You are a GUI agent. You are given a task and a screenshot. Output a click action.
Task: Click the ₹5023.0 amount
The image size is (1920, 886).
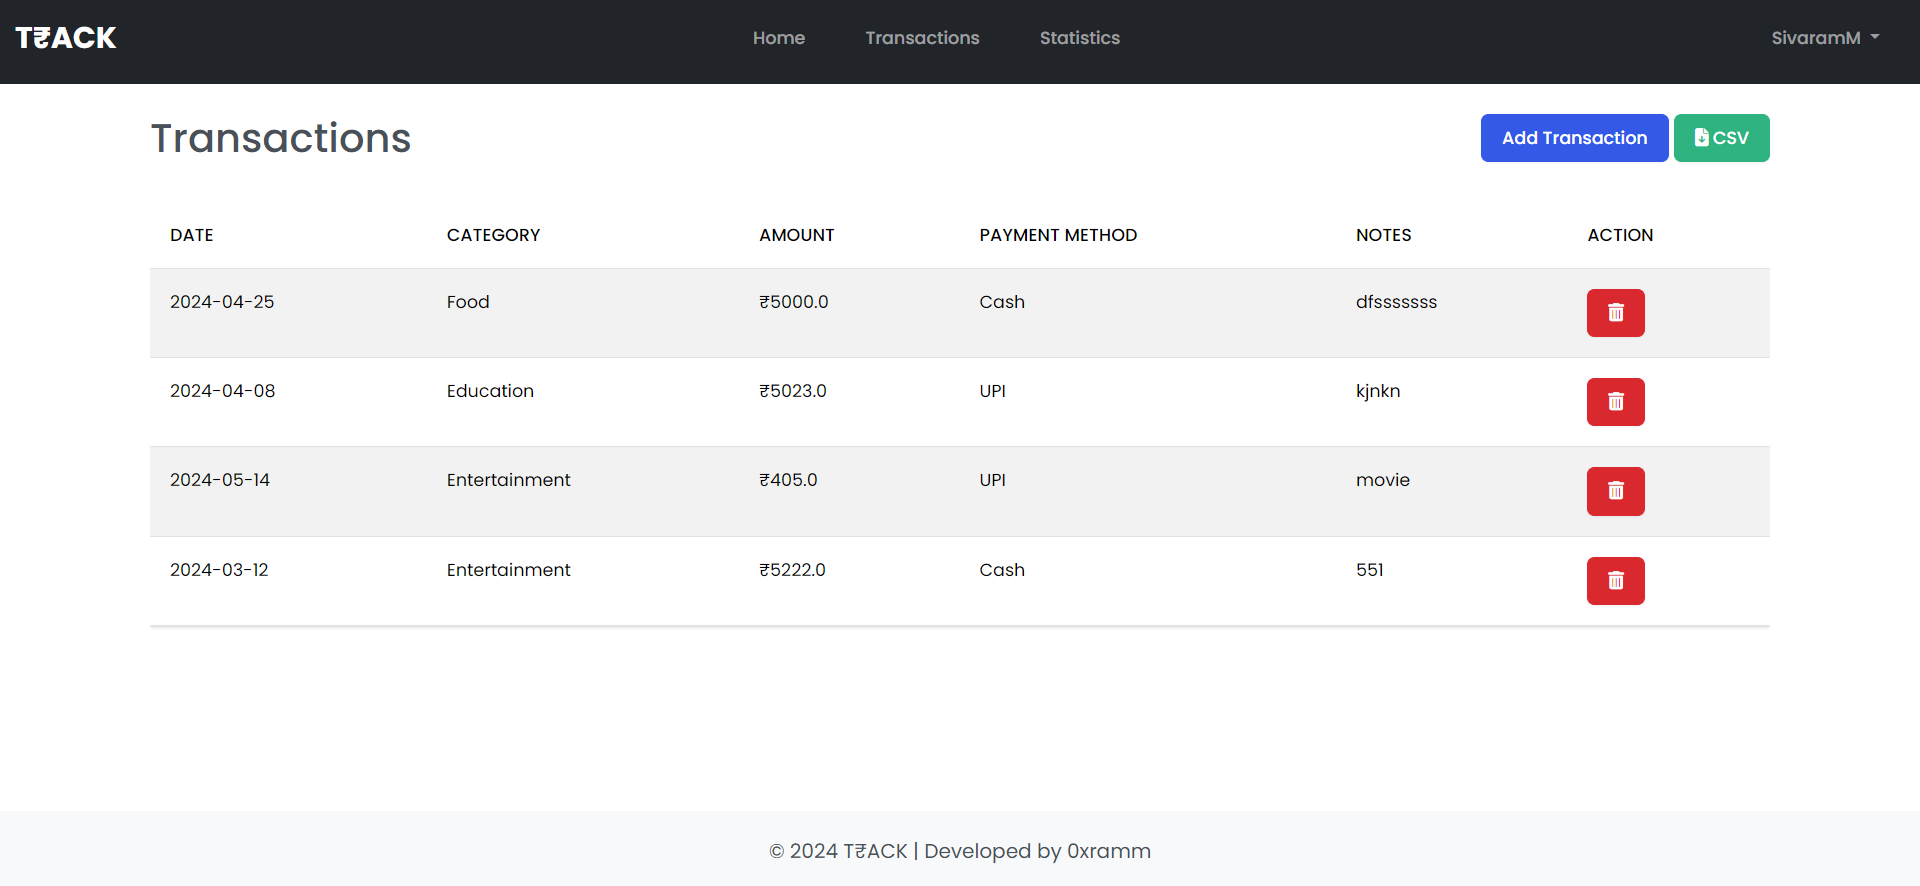point(793,391)
